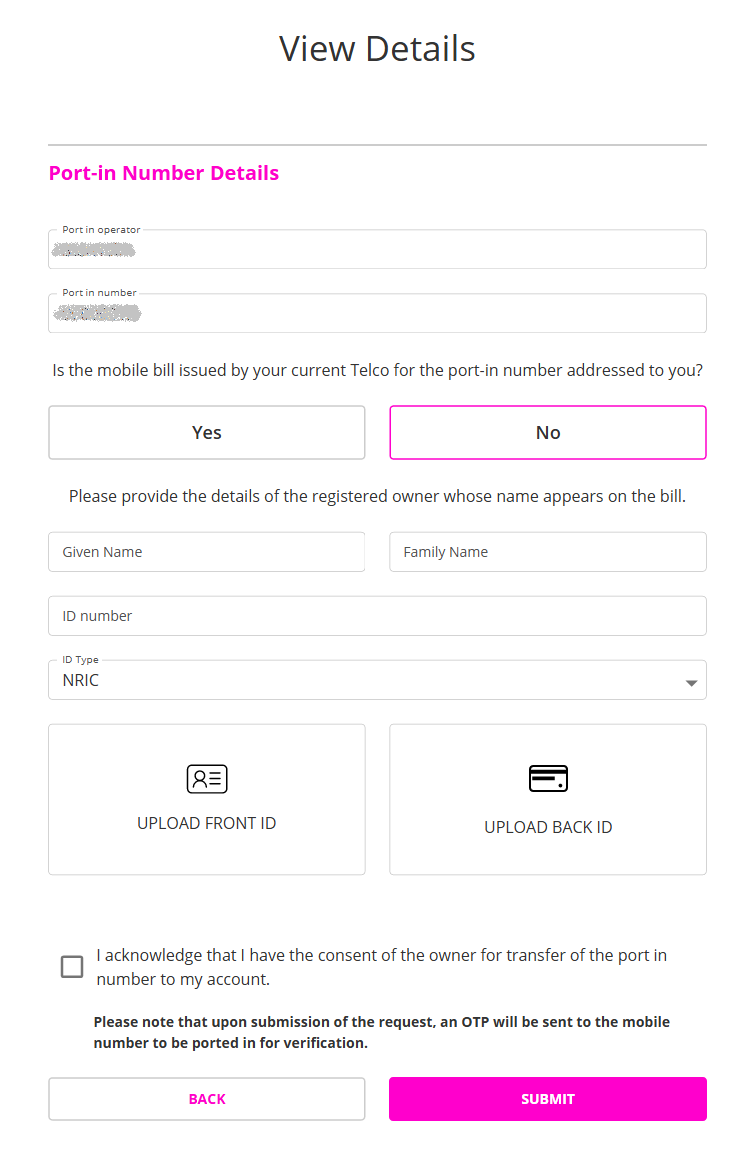This screenshot has width=745, height=1154.
Task: Click the ID Type dropdown chevron
Action: (691, 682)
